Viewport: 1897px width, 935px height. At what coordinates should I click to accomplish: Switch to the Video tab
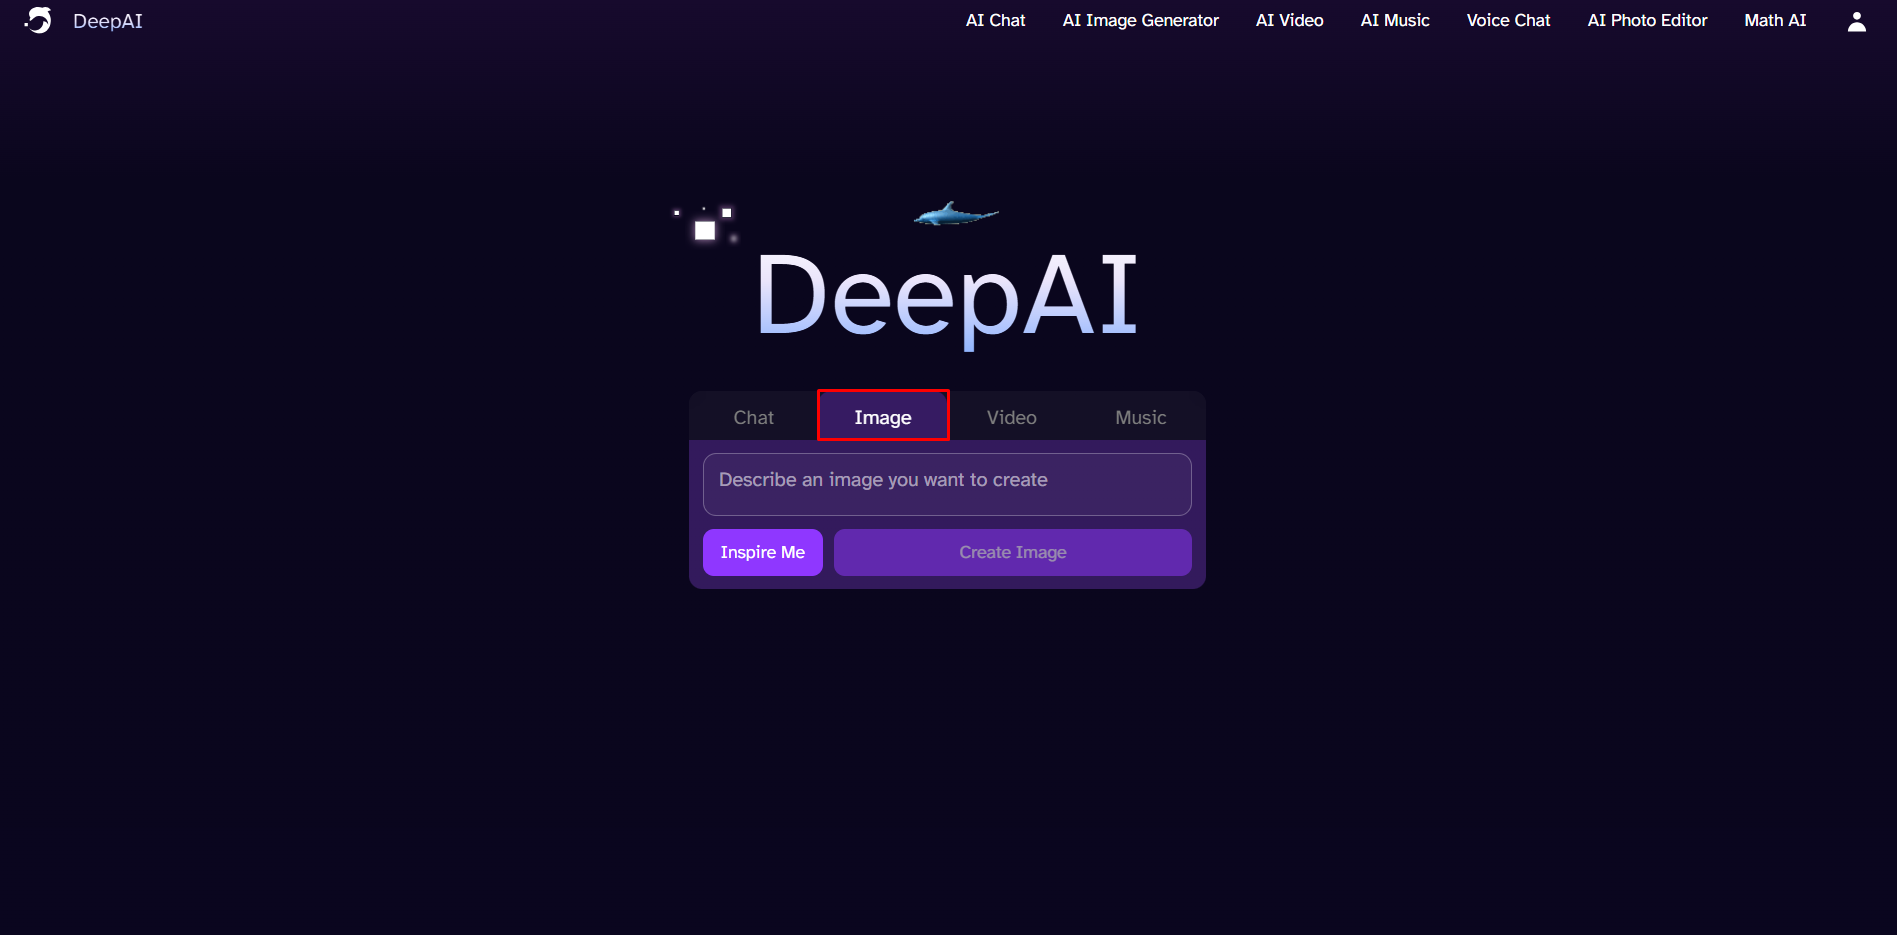(x=1011, y=416)
